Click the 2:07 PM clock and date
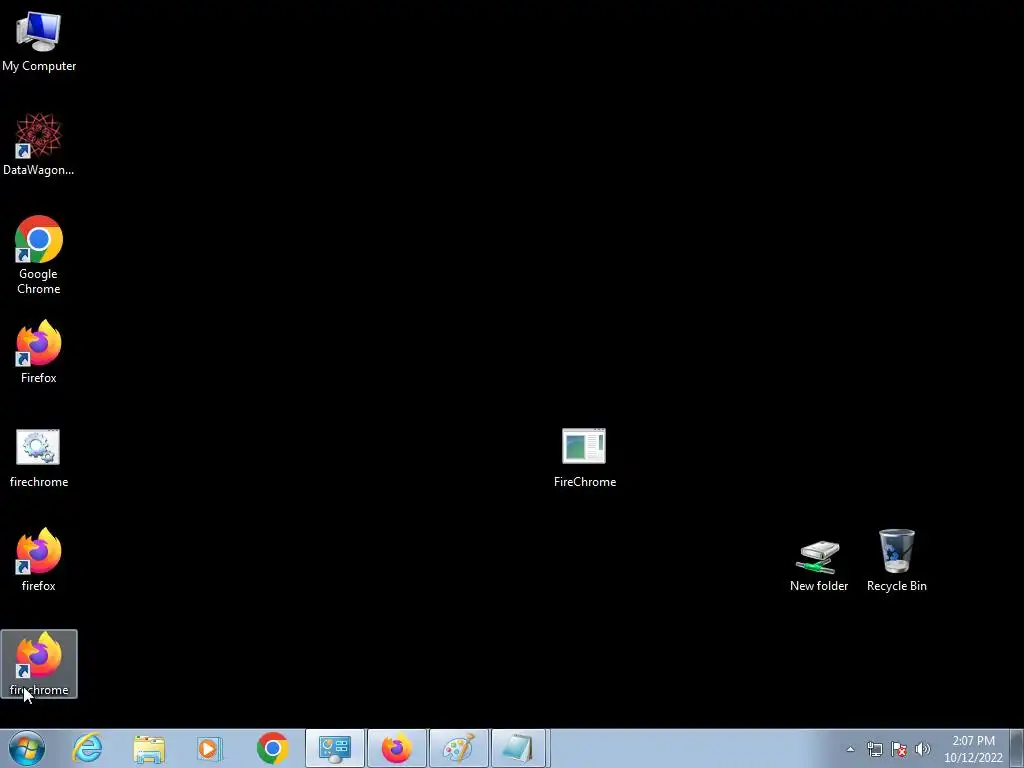This screenshot has width=1024, height=768. pos(973,749)
